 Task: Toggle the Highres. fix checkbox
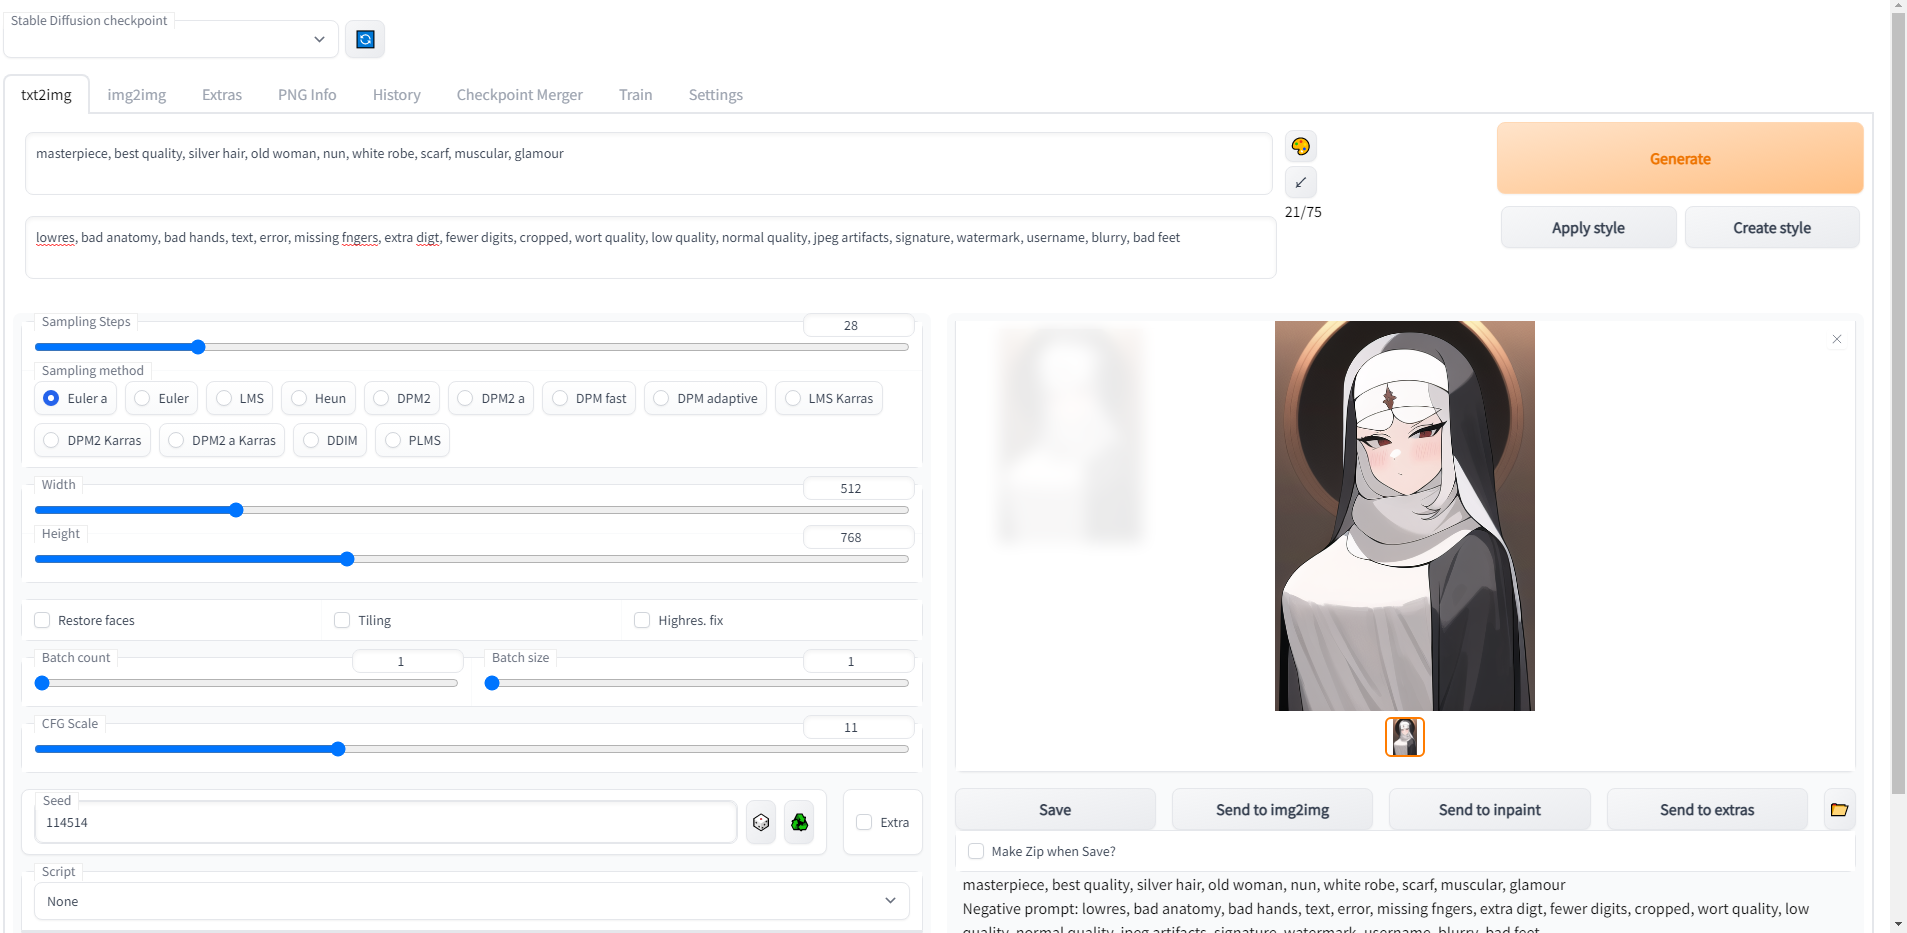(642, 620)
